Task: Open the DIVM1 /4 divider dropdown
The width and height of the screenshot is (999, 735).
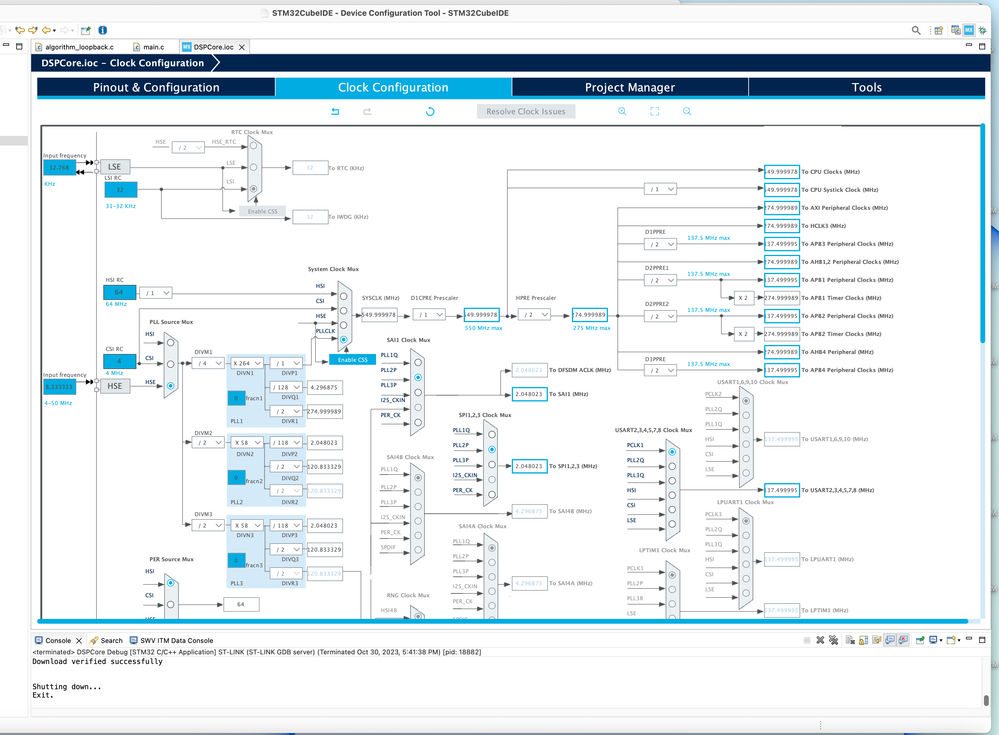Action: (x=208, y=363)
